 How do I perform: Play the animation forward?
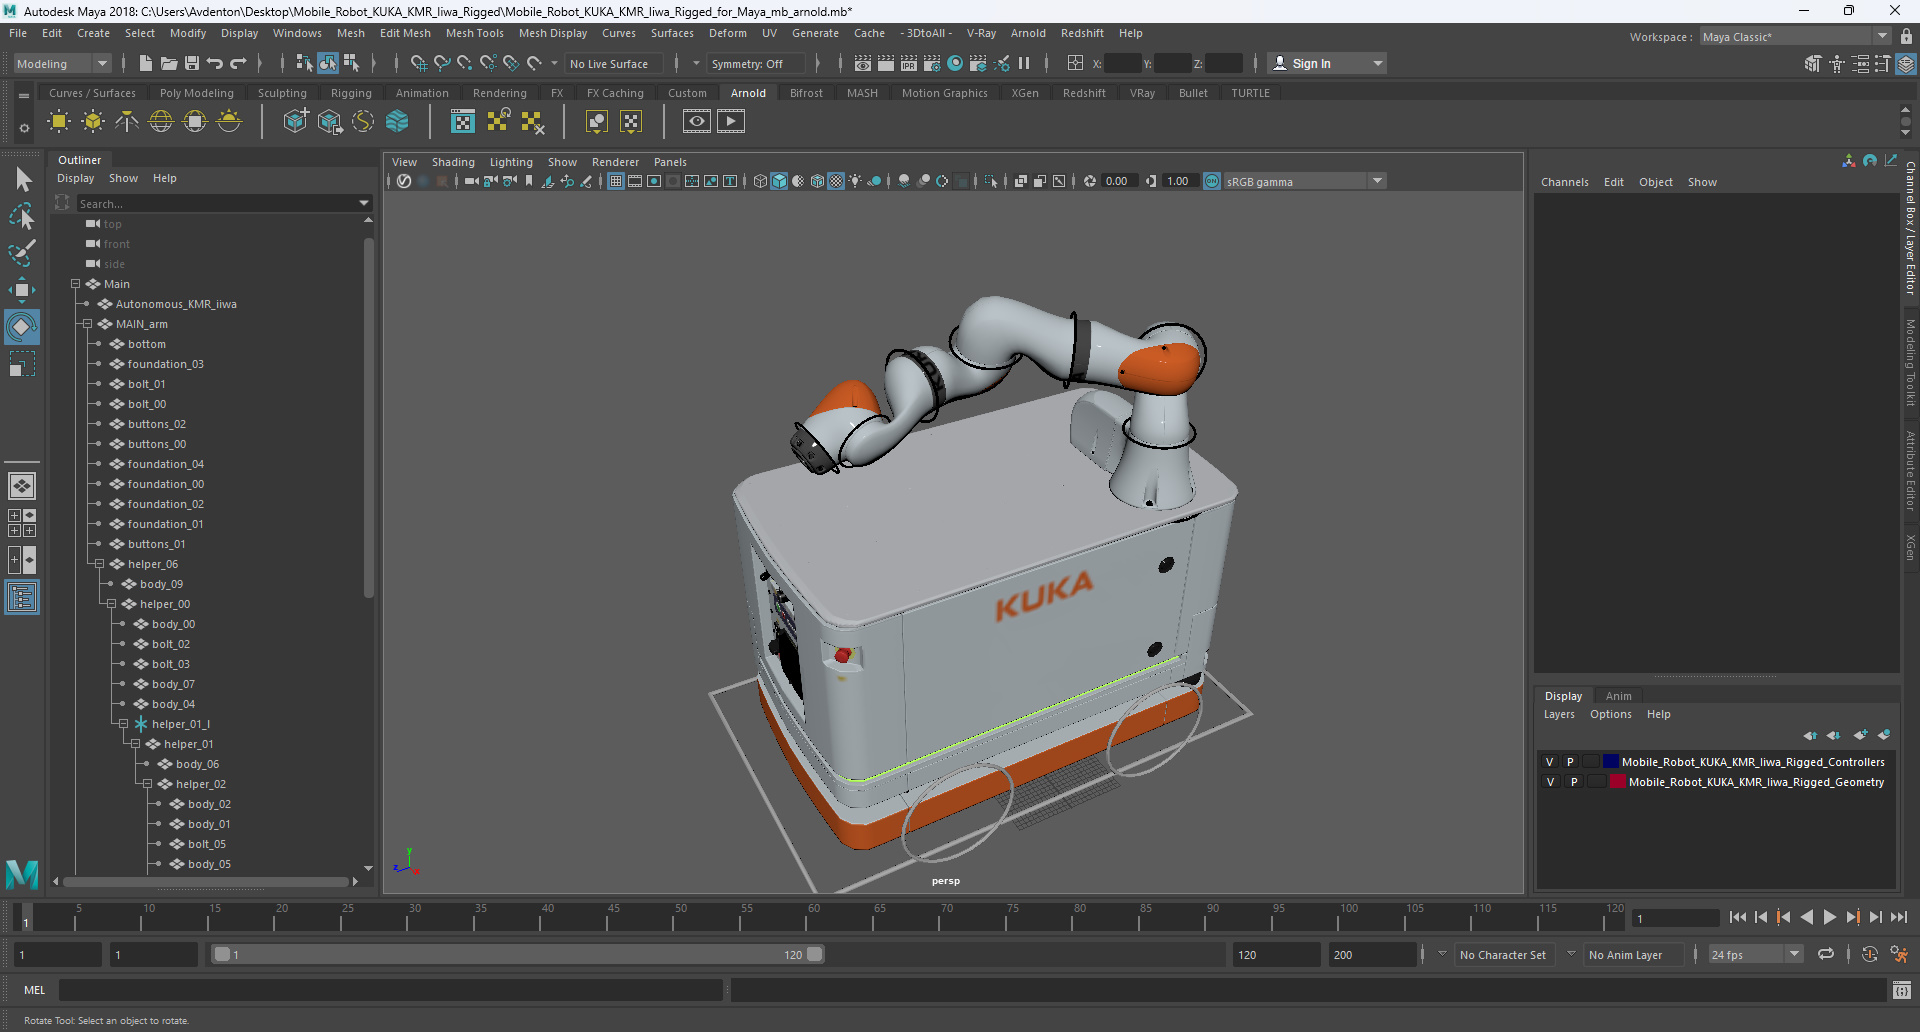point(1829,917)
